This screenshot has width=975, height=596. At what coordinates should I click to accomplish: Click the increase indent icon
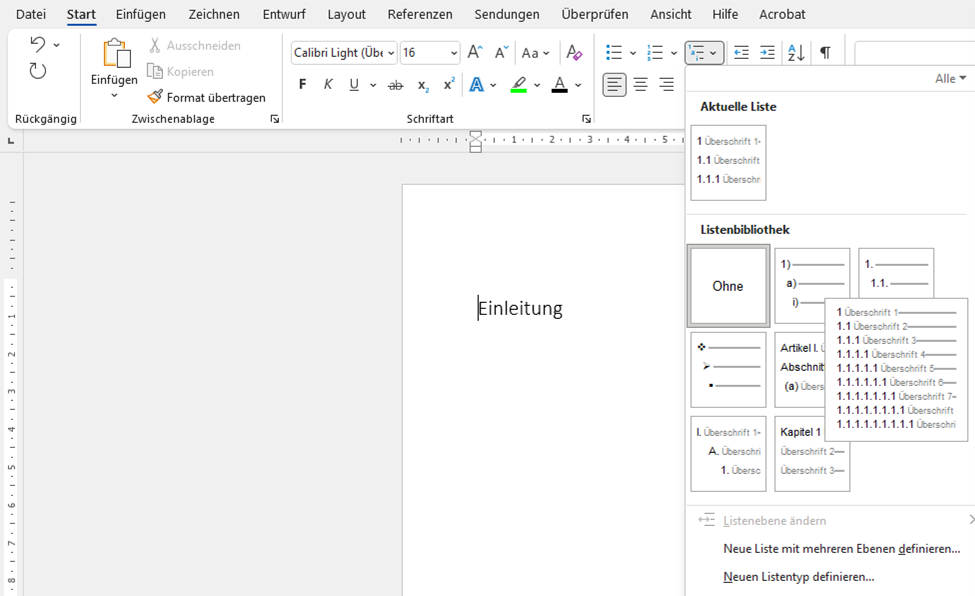[767, 53]
